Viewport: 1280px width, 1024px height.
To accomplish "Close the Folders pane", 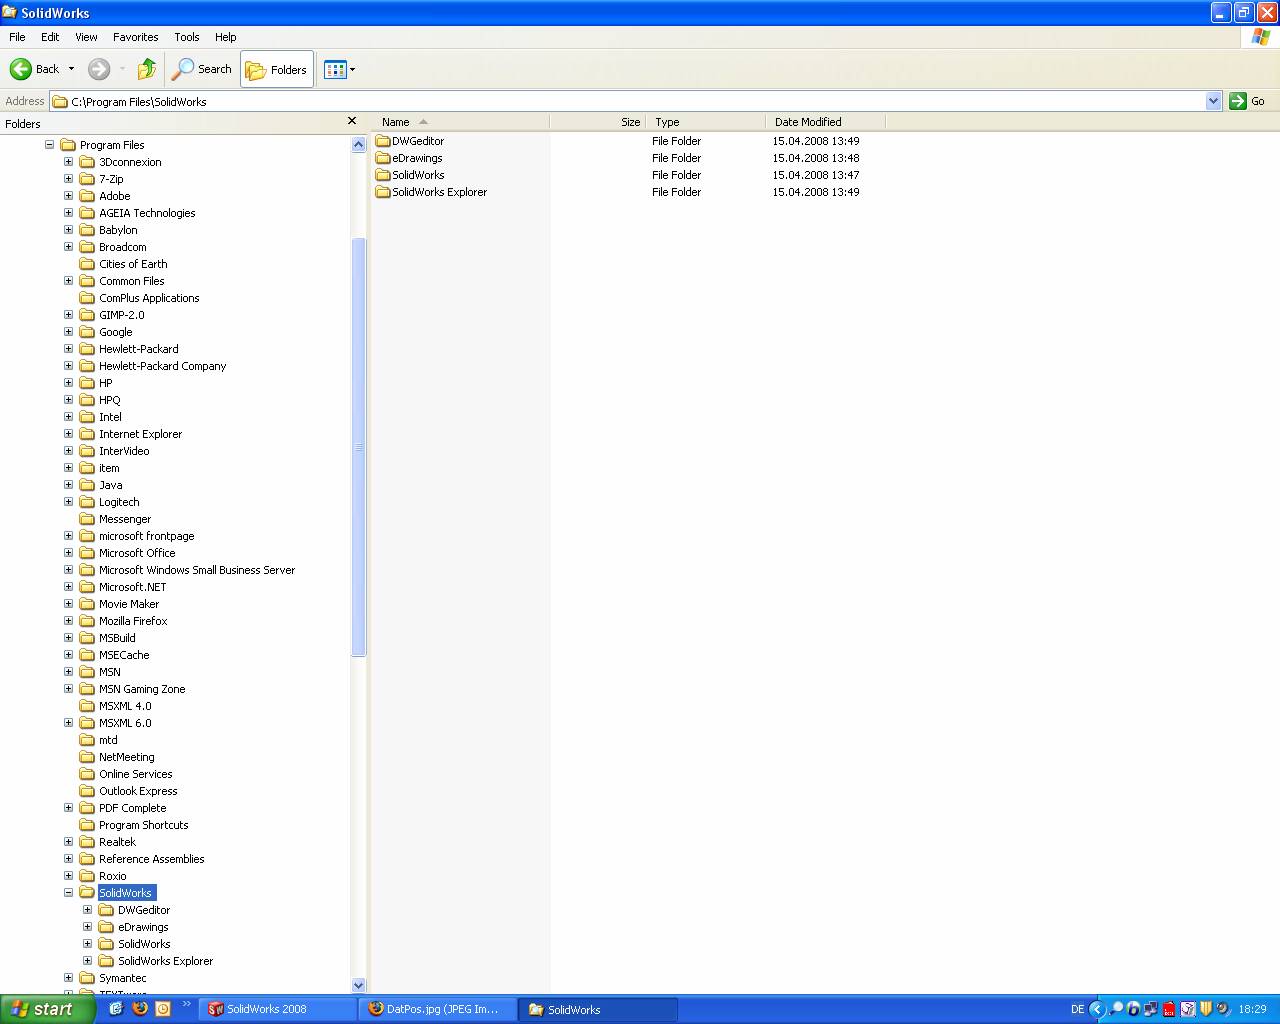I will (x=352, y=121).
